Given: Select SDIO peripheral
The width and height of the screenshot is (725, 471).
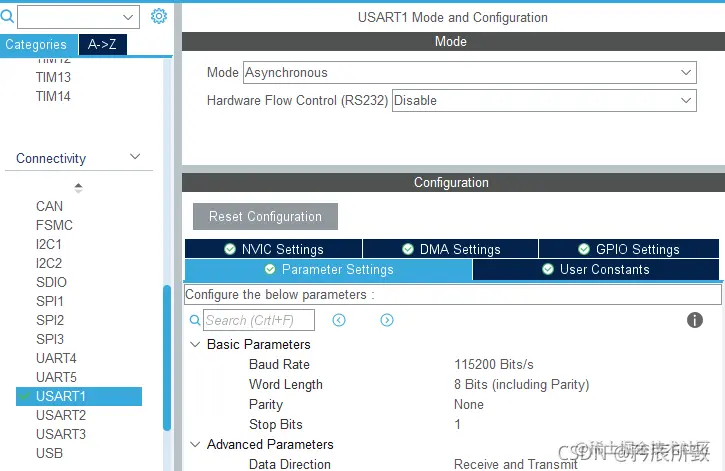Looking at the screenshot, I should [x=51, y=282].
